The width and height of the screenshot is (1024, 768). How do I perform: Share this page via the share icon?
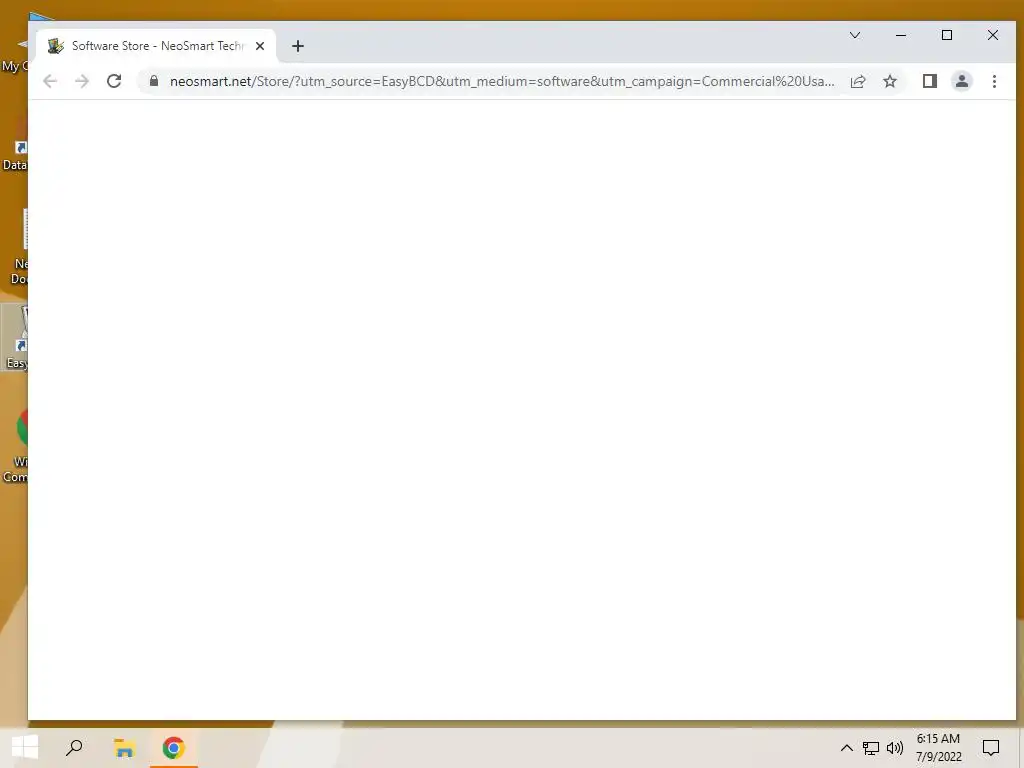tap(858, 81)
